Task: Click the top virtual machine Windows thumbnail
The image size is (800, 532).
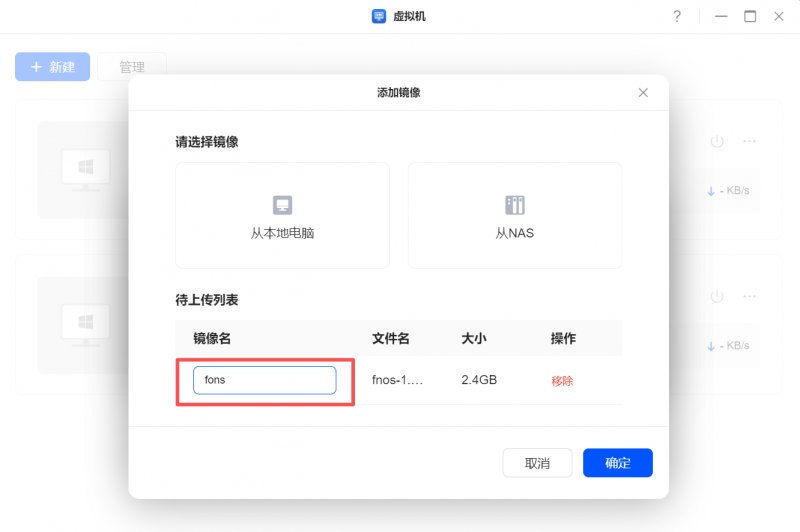Action: click(x=85, y=169)
